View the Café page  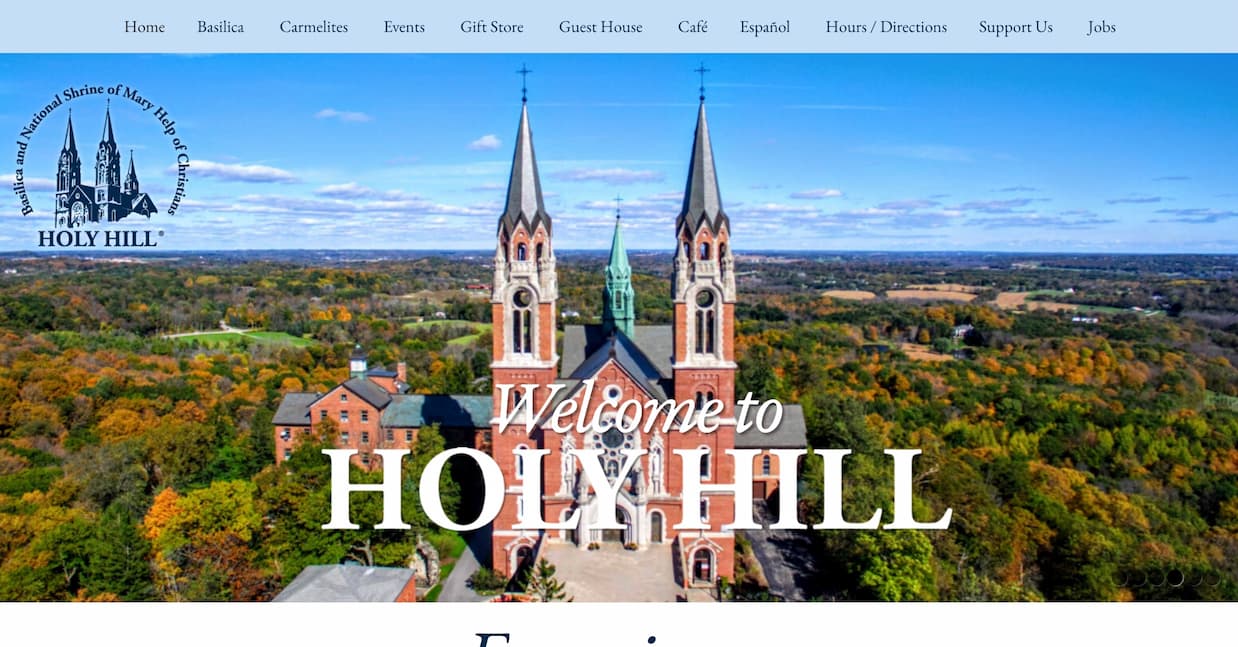point(692,27)
